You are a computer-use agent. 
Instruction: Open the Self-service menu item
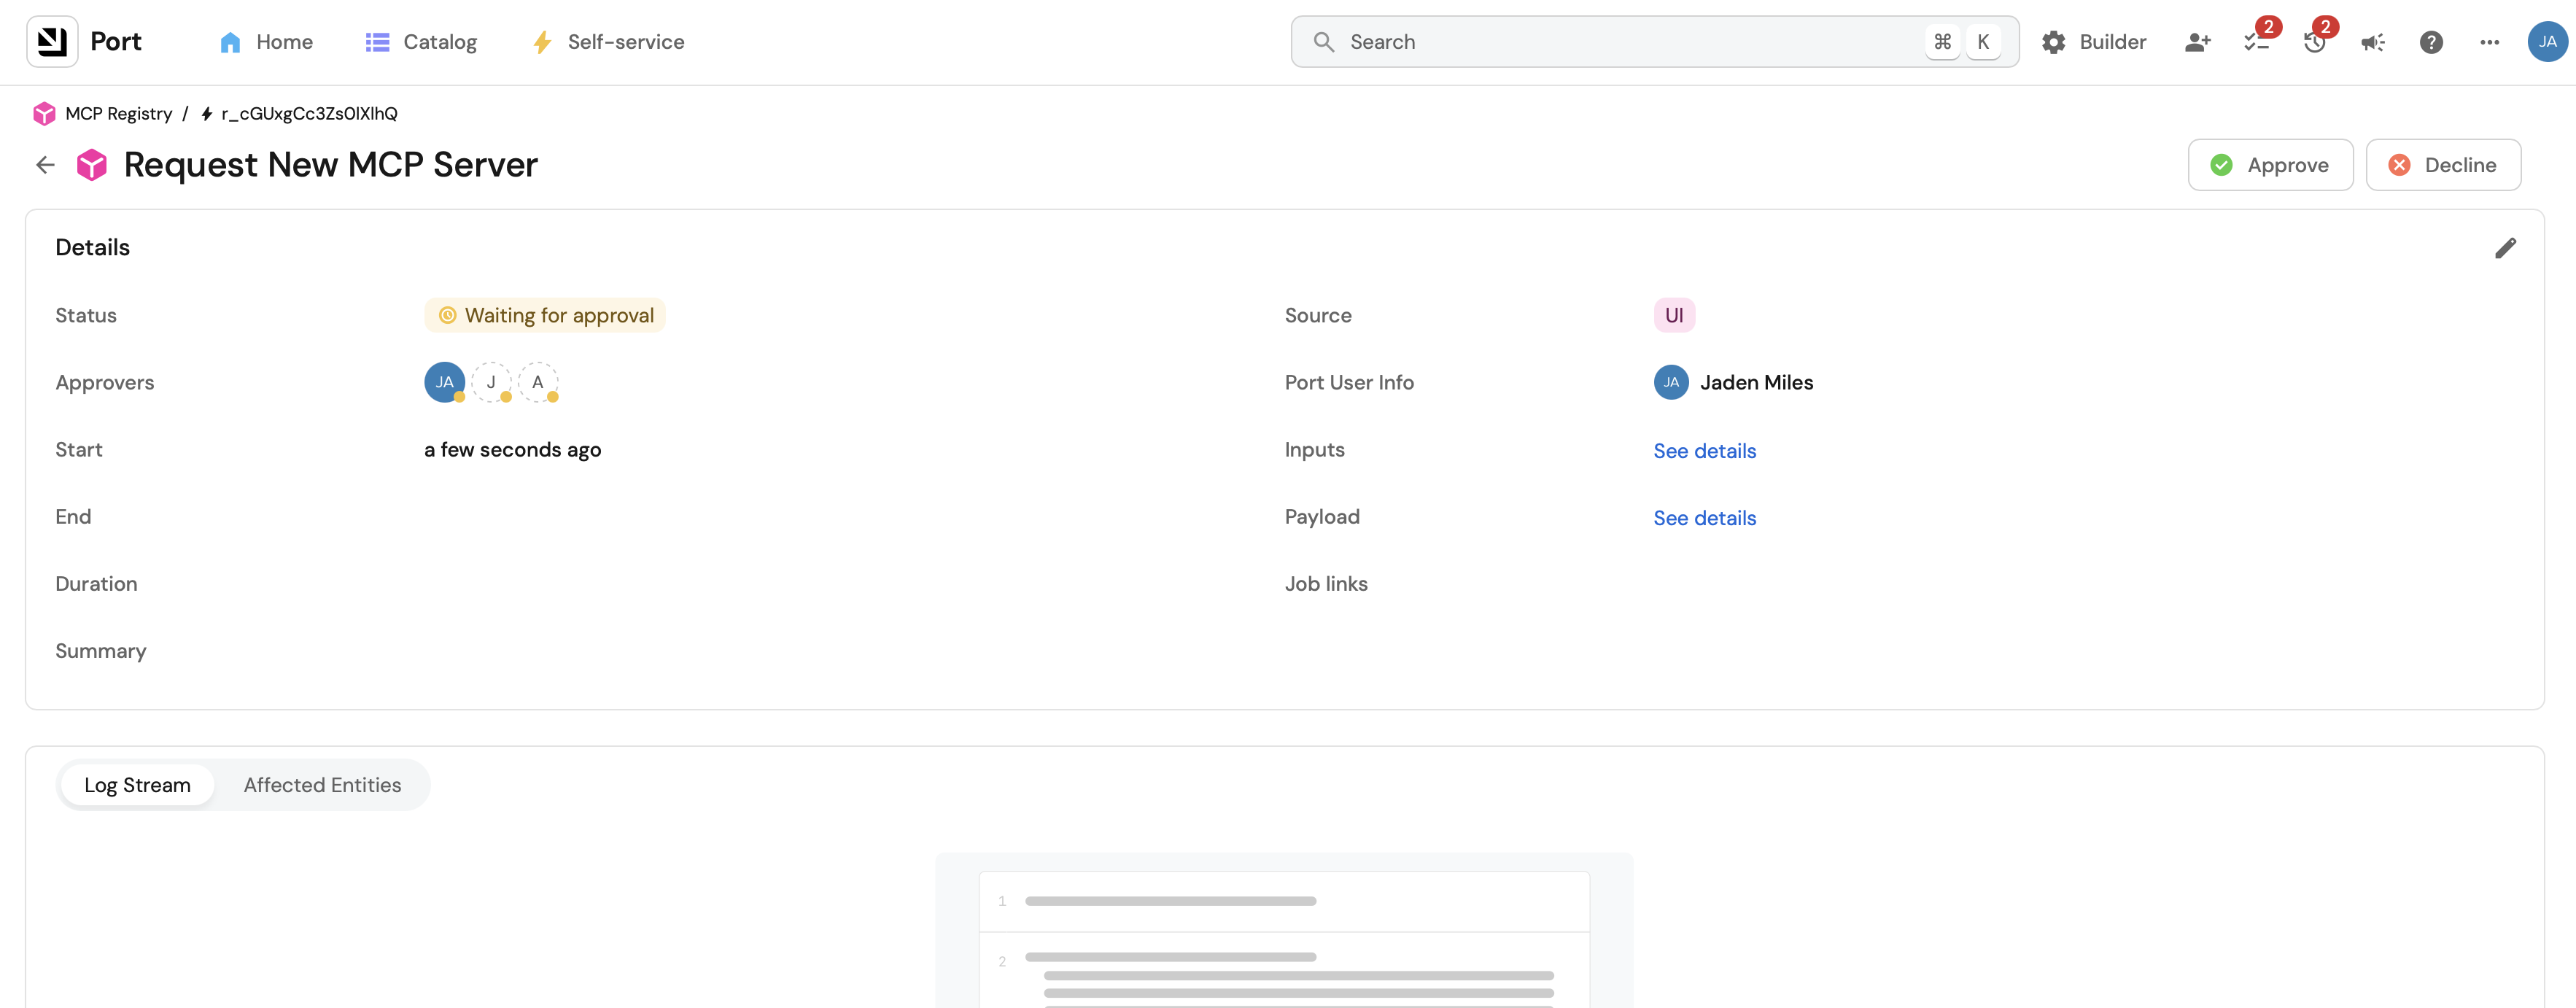coord(608,42)
